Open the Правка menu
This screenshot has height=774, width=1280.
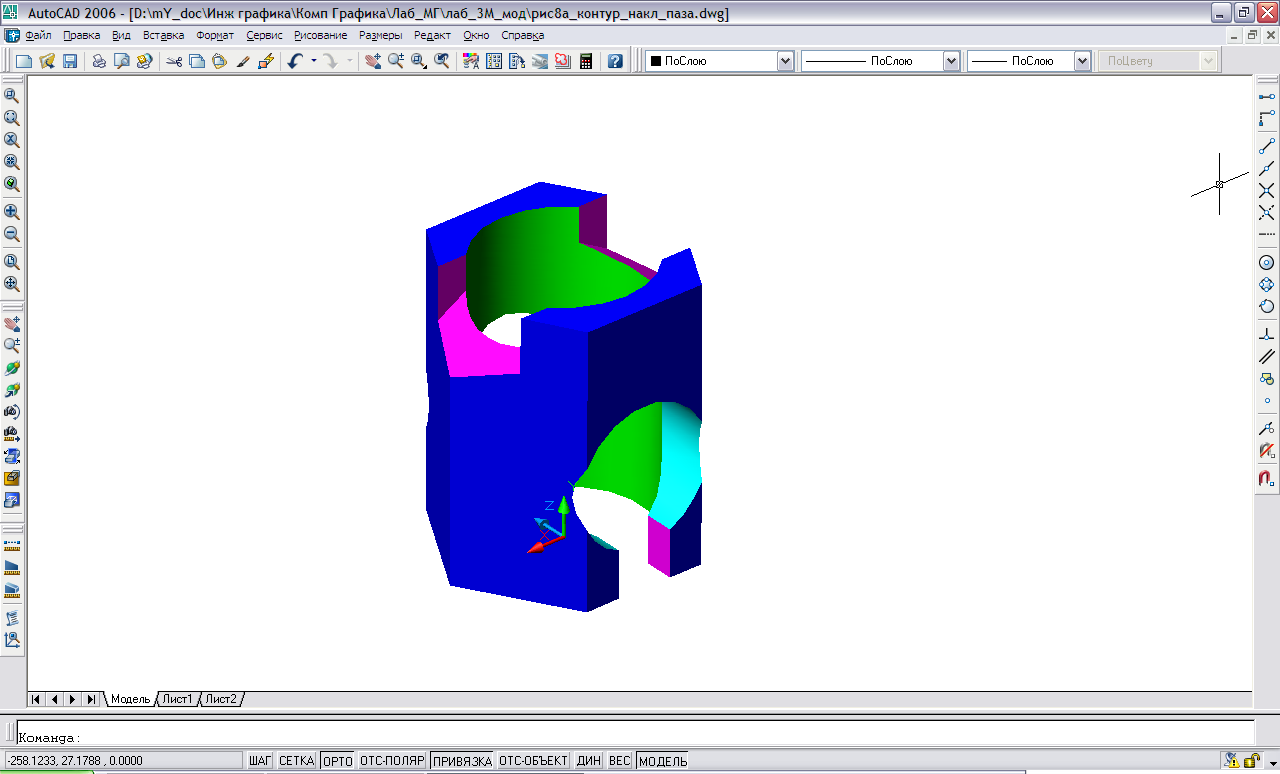pyautogui.click(x=82, y=35)
